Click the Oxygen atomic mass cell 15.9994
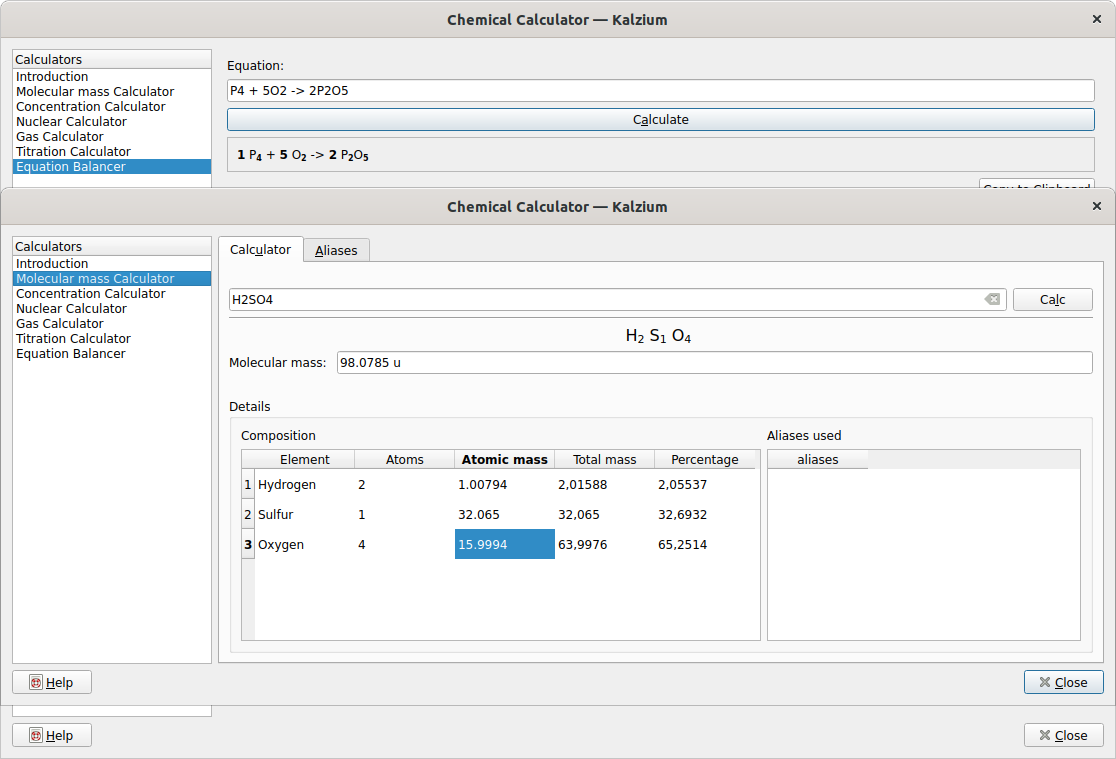1116x759 pixels. [504, 545]
